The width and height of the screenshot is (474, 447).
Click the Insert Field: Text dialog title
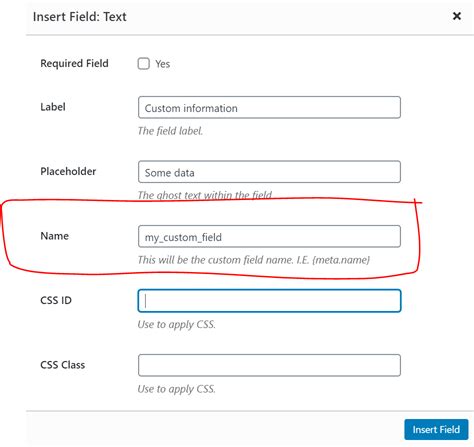coord(80,17)
